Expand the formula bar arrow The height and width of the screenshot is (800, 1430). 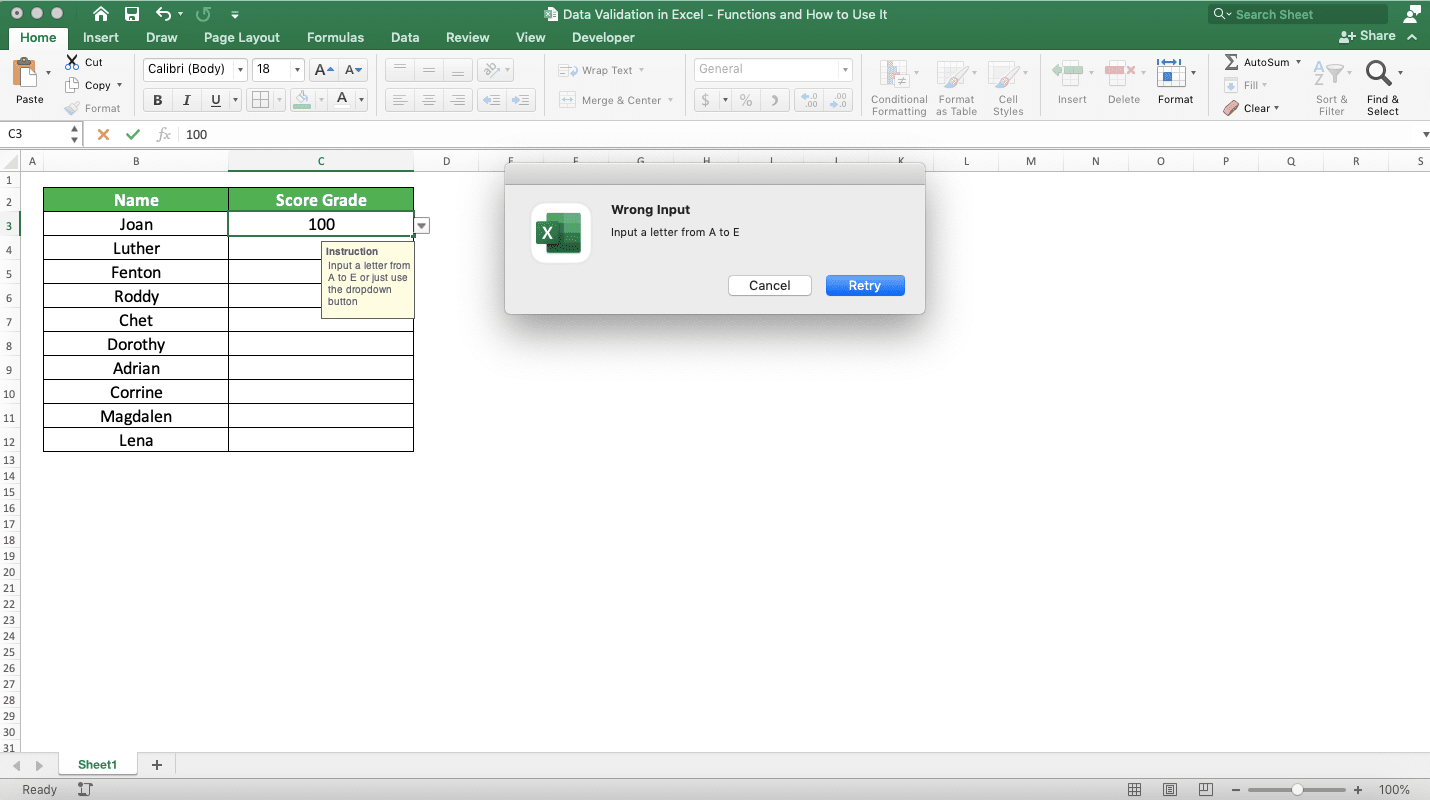click(x=1424, y=135)
